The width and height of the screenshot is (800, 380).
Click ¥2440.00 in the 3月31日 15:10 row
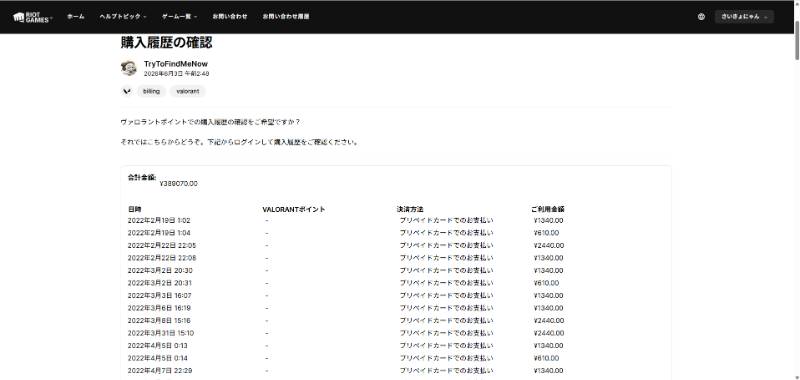[x=548, y=333]
